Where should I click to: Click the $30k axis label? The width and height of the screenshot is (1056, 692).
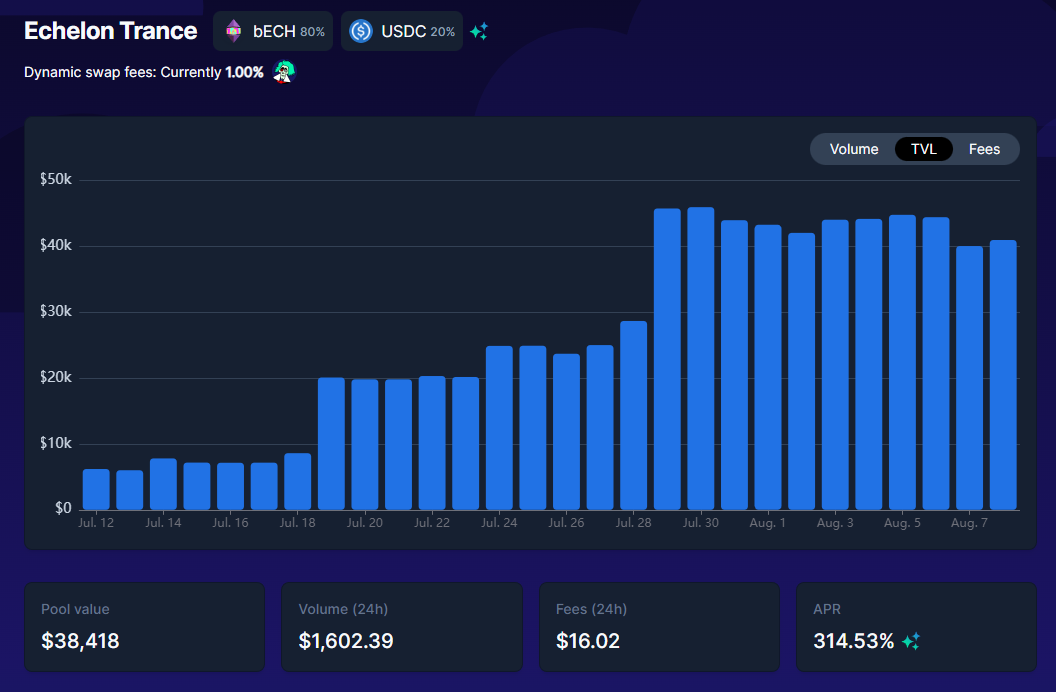(55, 311)
